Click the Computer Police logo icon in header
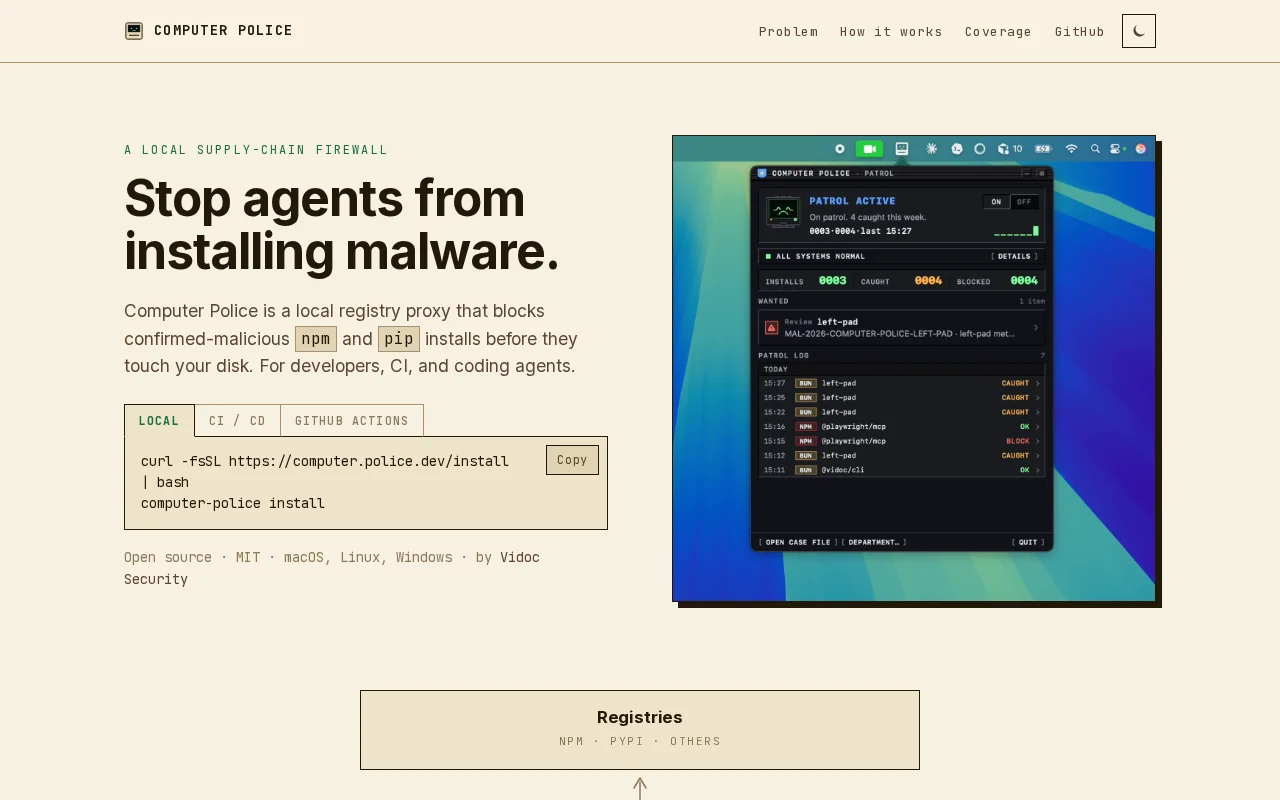This screenshot has height=800, width=1280. pyautogui.click(x=134, y=31)
